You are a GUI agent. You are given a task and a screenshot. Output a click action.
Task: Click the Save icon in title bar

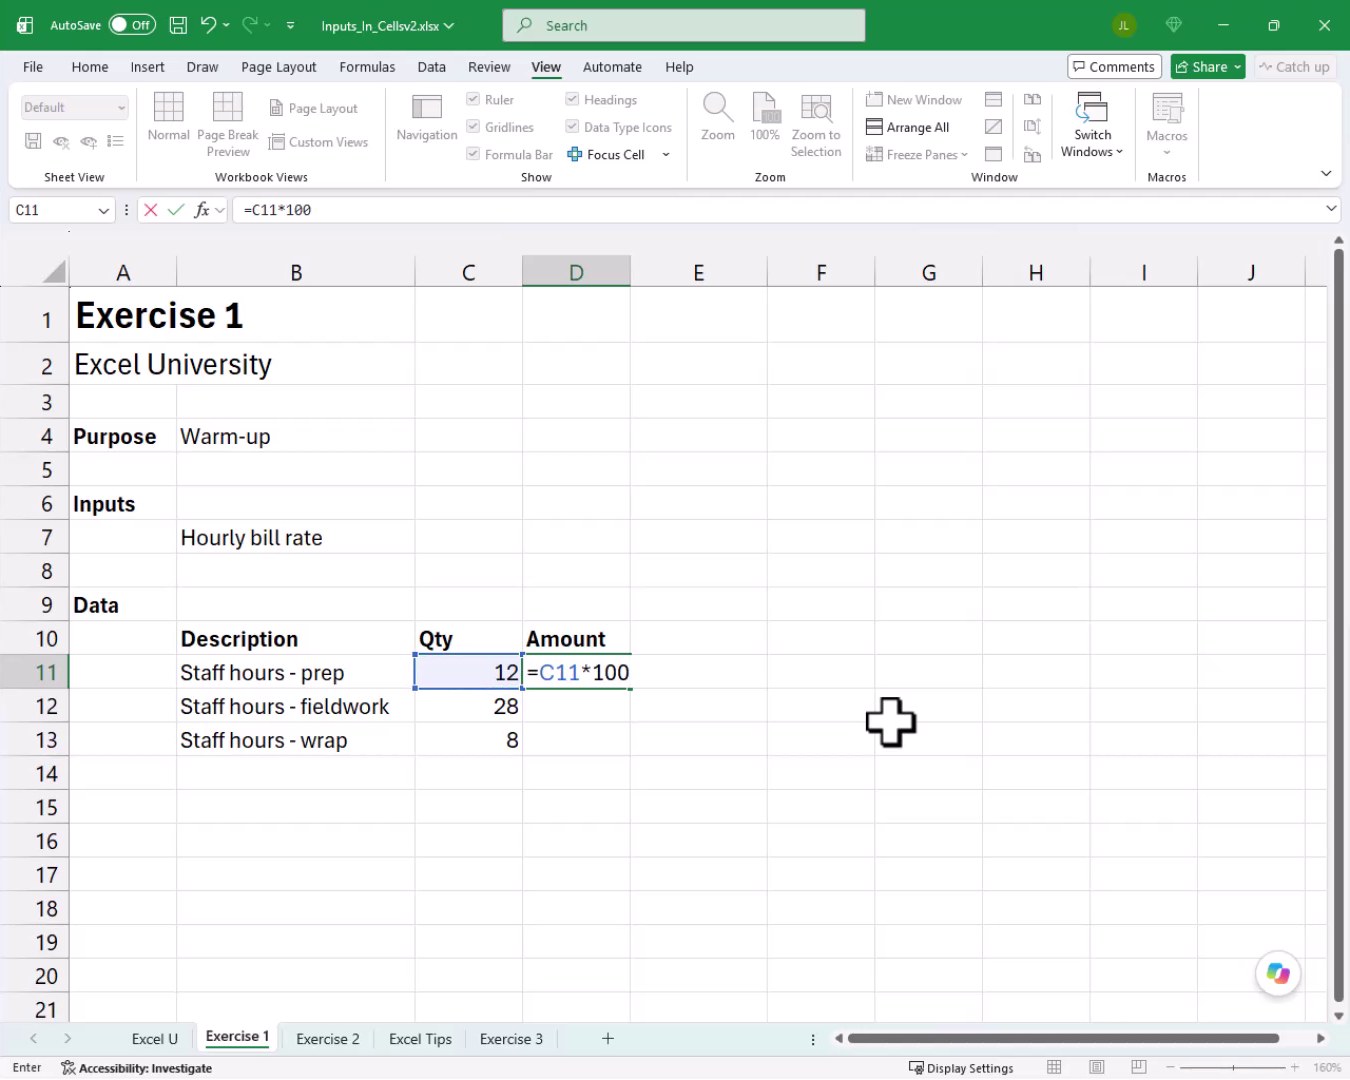pos(178,25)
